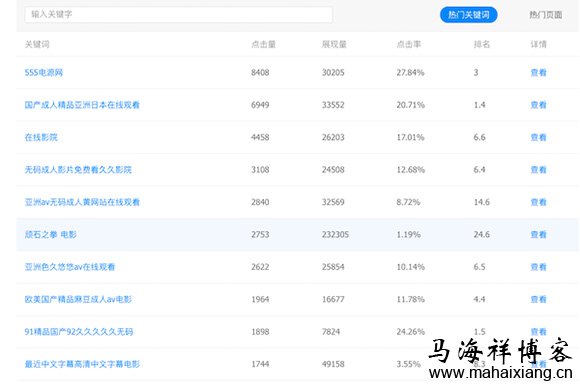Click 查看 for 在线影院
This screenshot has width=580, height=390.
click(538, 137)
